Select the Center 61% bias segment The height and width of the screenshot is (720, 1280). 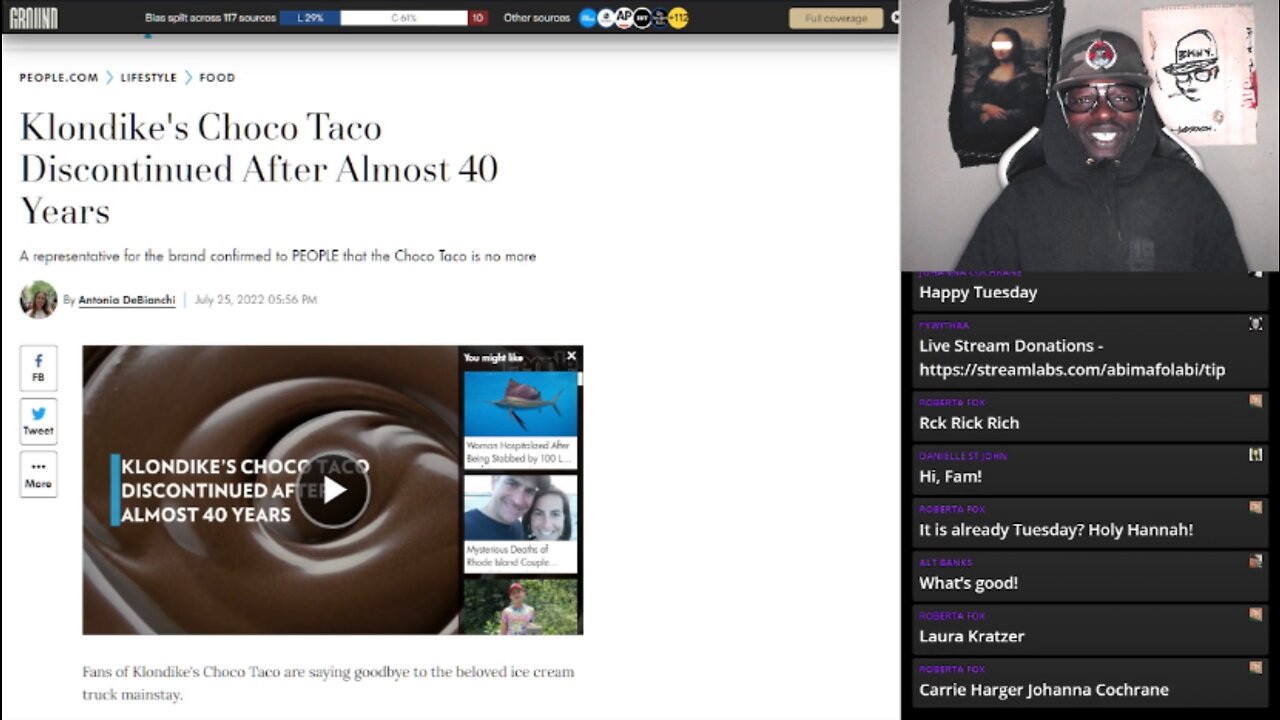click(404, 18)
